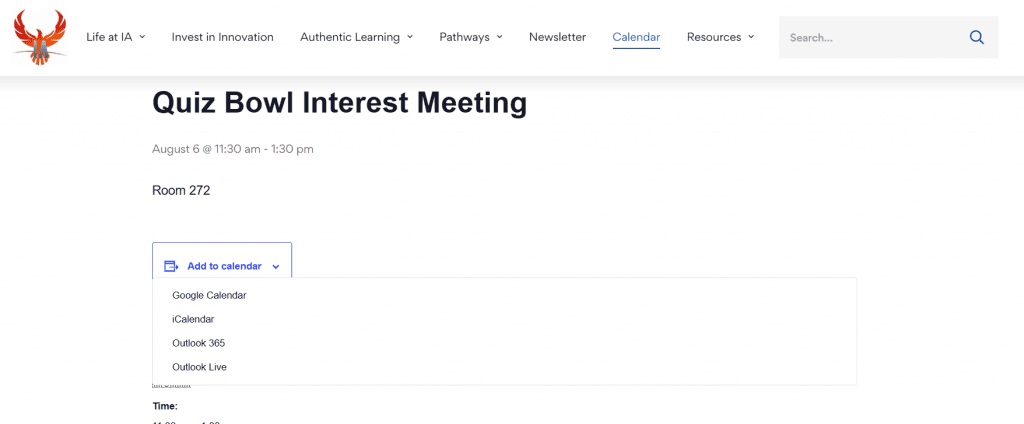Go to the Calendar nav item
The image size is (1024, 424).
(x=636, y=37)
